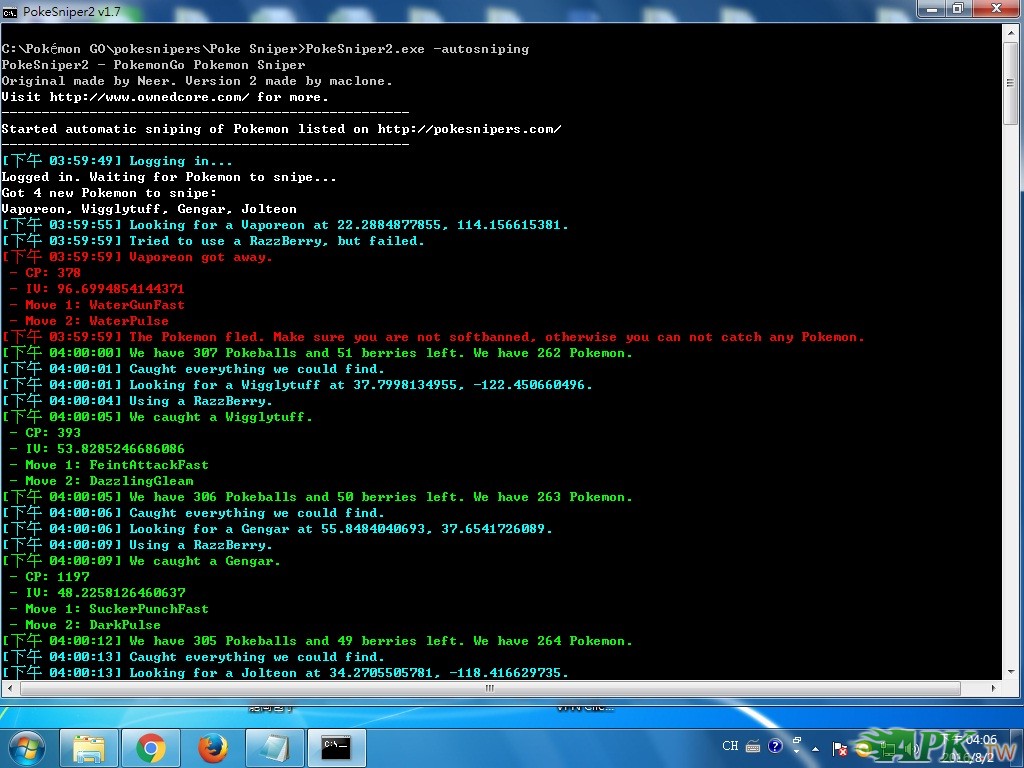Open the notepad app on the taskbar

coord(274,747)
